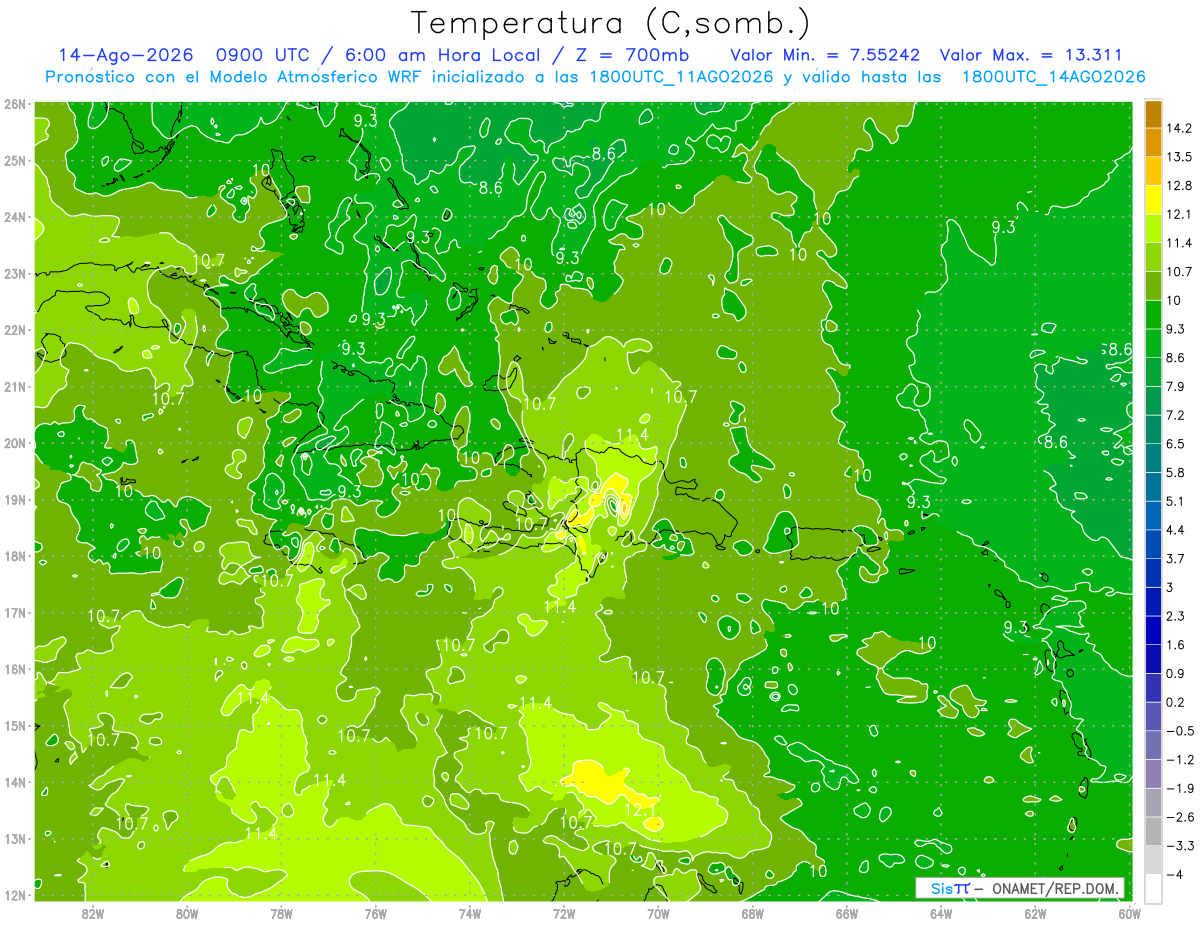Click the dark orange top swatch of color scale
Screen dimensions: 1200x927
(x=1153, y=114)
